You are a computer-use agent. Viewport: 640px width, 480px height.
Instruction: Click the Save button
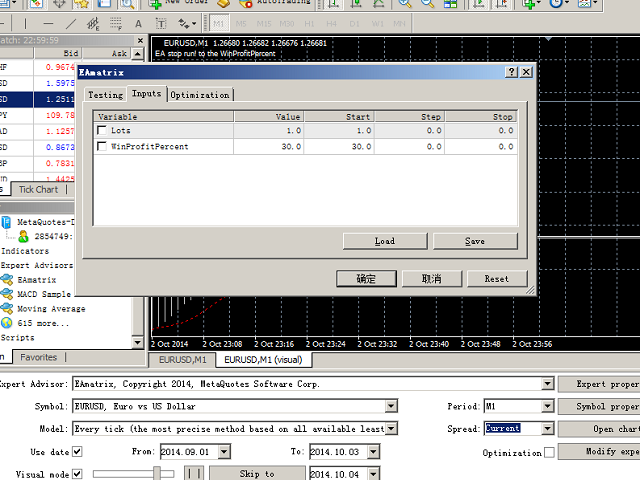tap(475, 241)
